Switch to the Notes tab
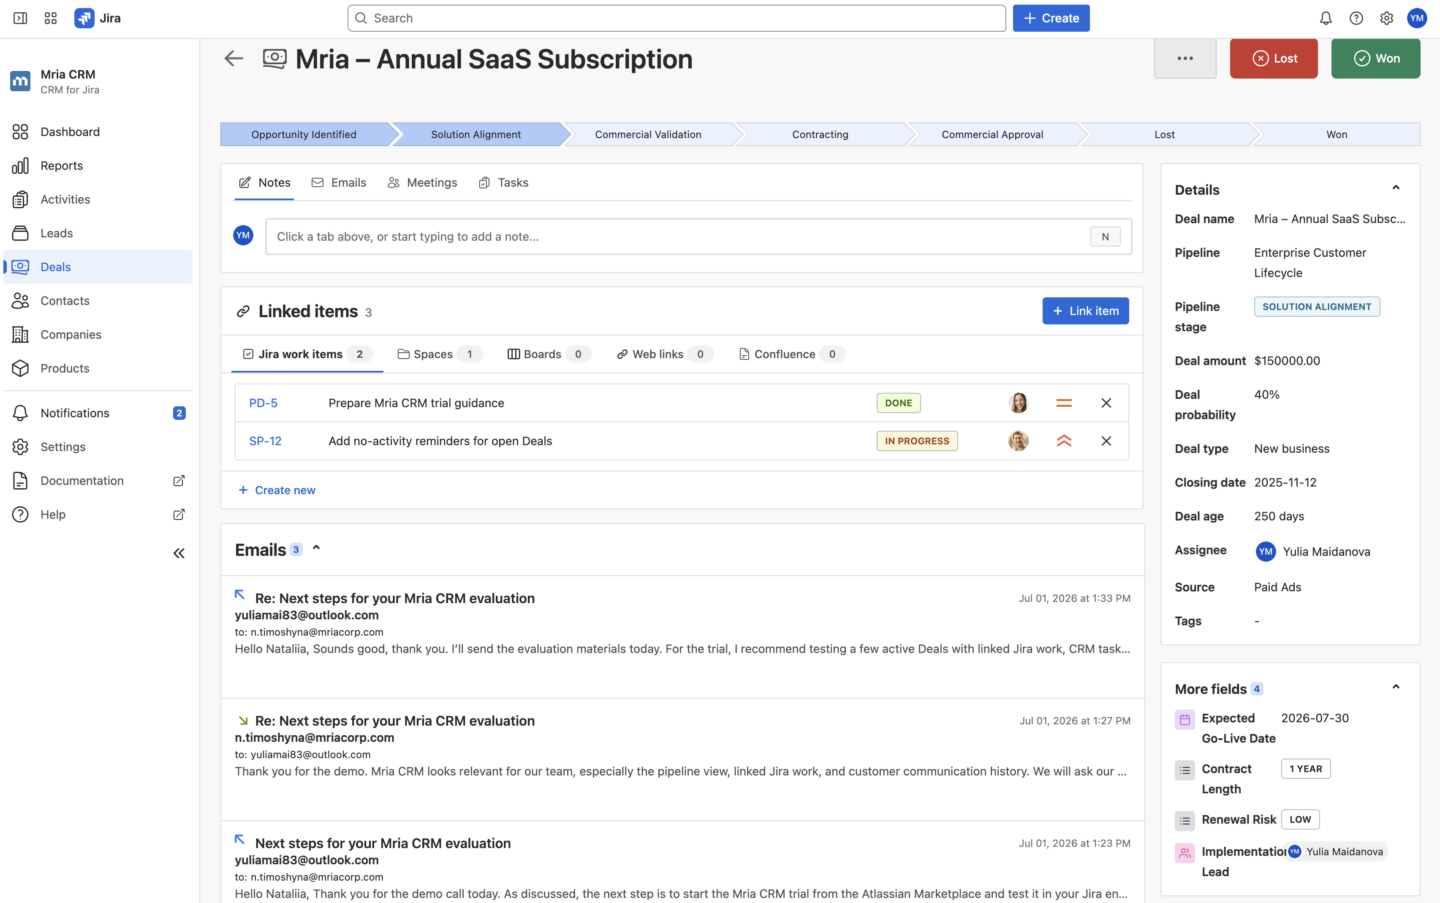Viewport: 1440px width, 903px height. click(264, 183)
